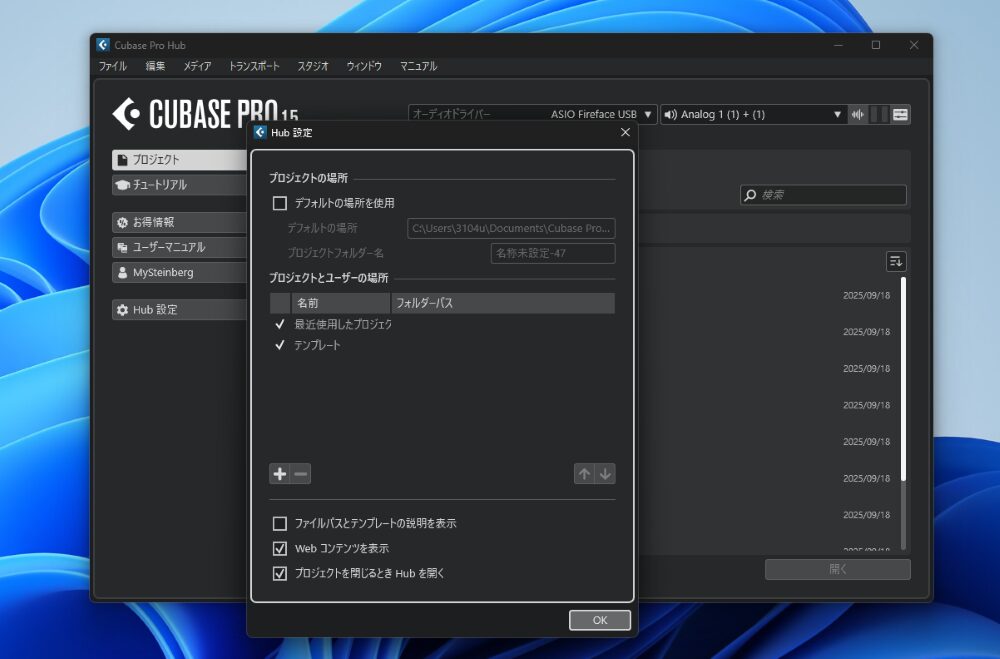Expand the ASIO Fireface USB driver dropdown
Image resolution: width=1000 pixels, height=659 pixels.
pyautogui.click(x=648, y=115)
